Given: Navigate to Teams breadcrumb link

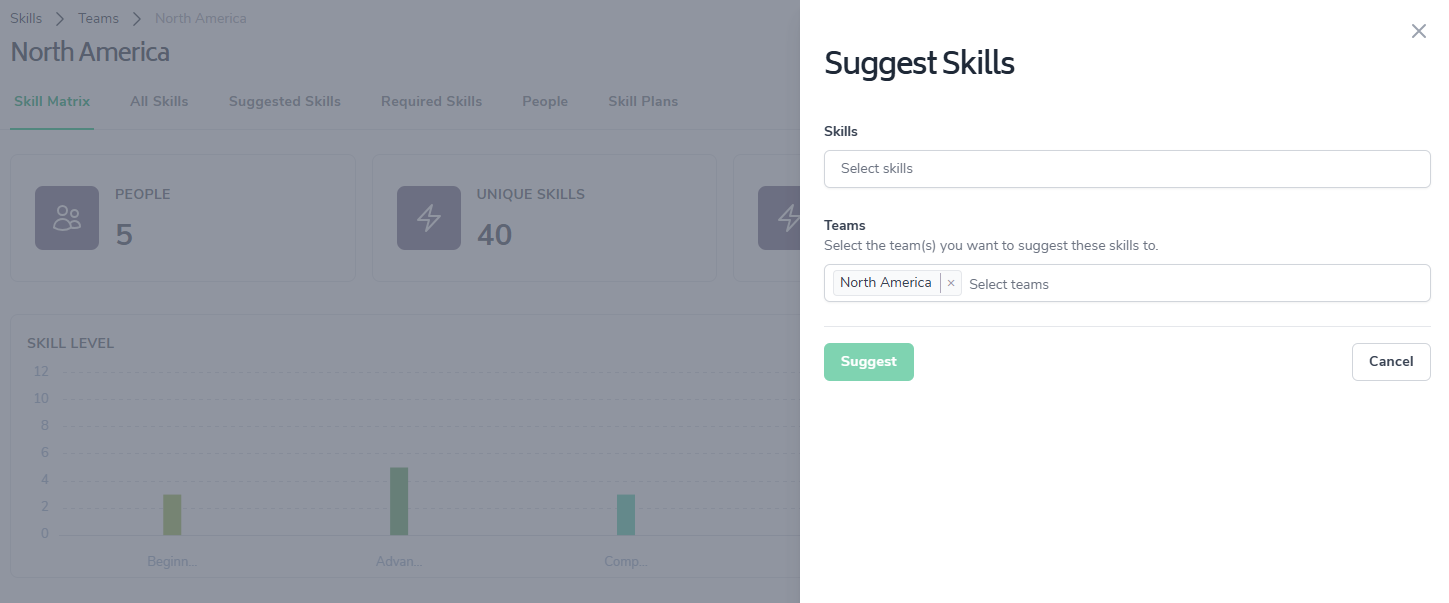Looking at the screenshot, I should pyautogui.click(x=98, y=18).
